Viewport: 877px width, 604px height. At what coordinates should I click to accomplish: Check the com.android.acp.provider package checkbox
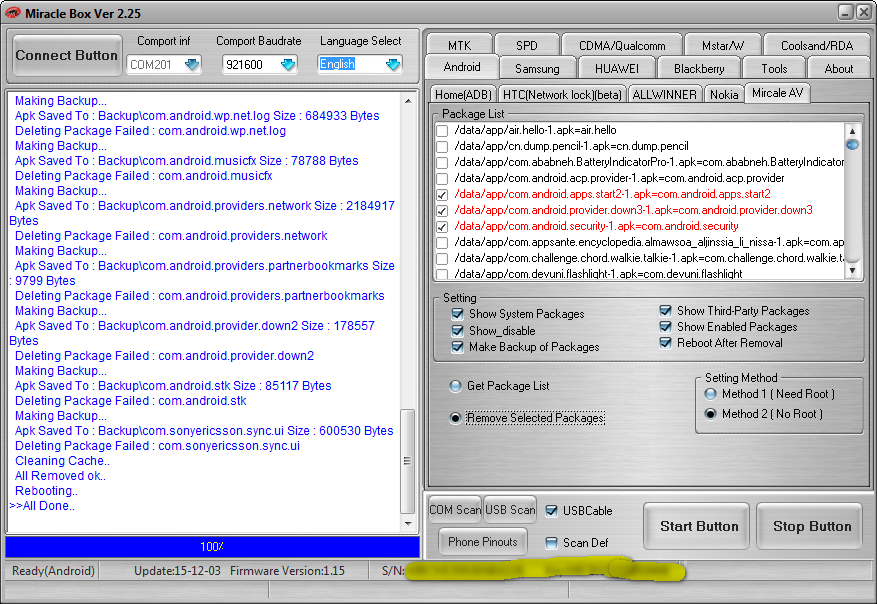click(x=442, y=178)
